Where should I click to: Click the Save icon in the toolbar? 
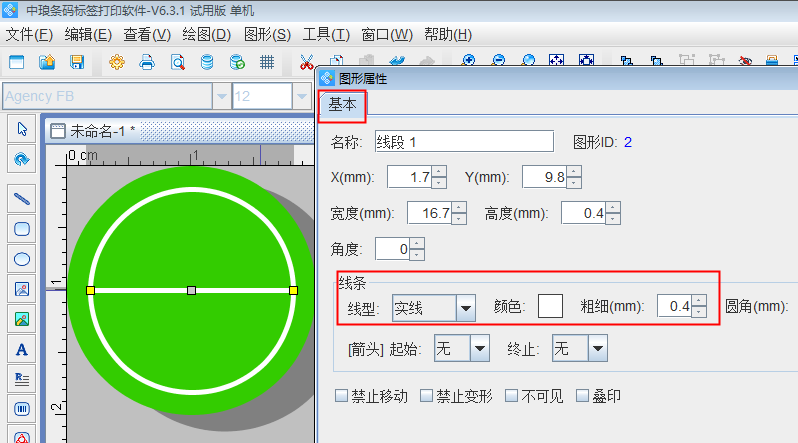click(x=76, y=62)
